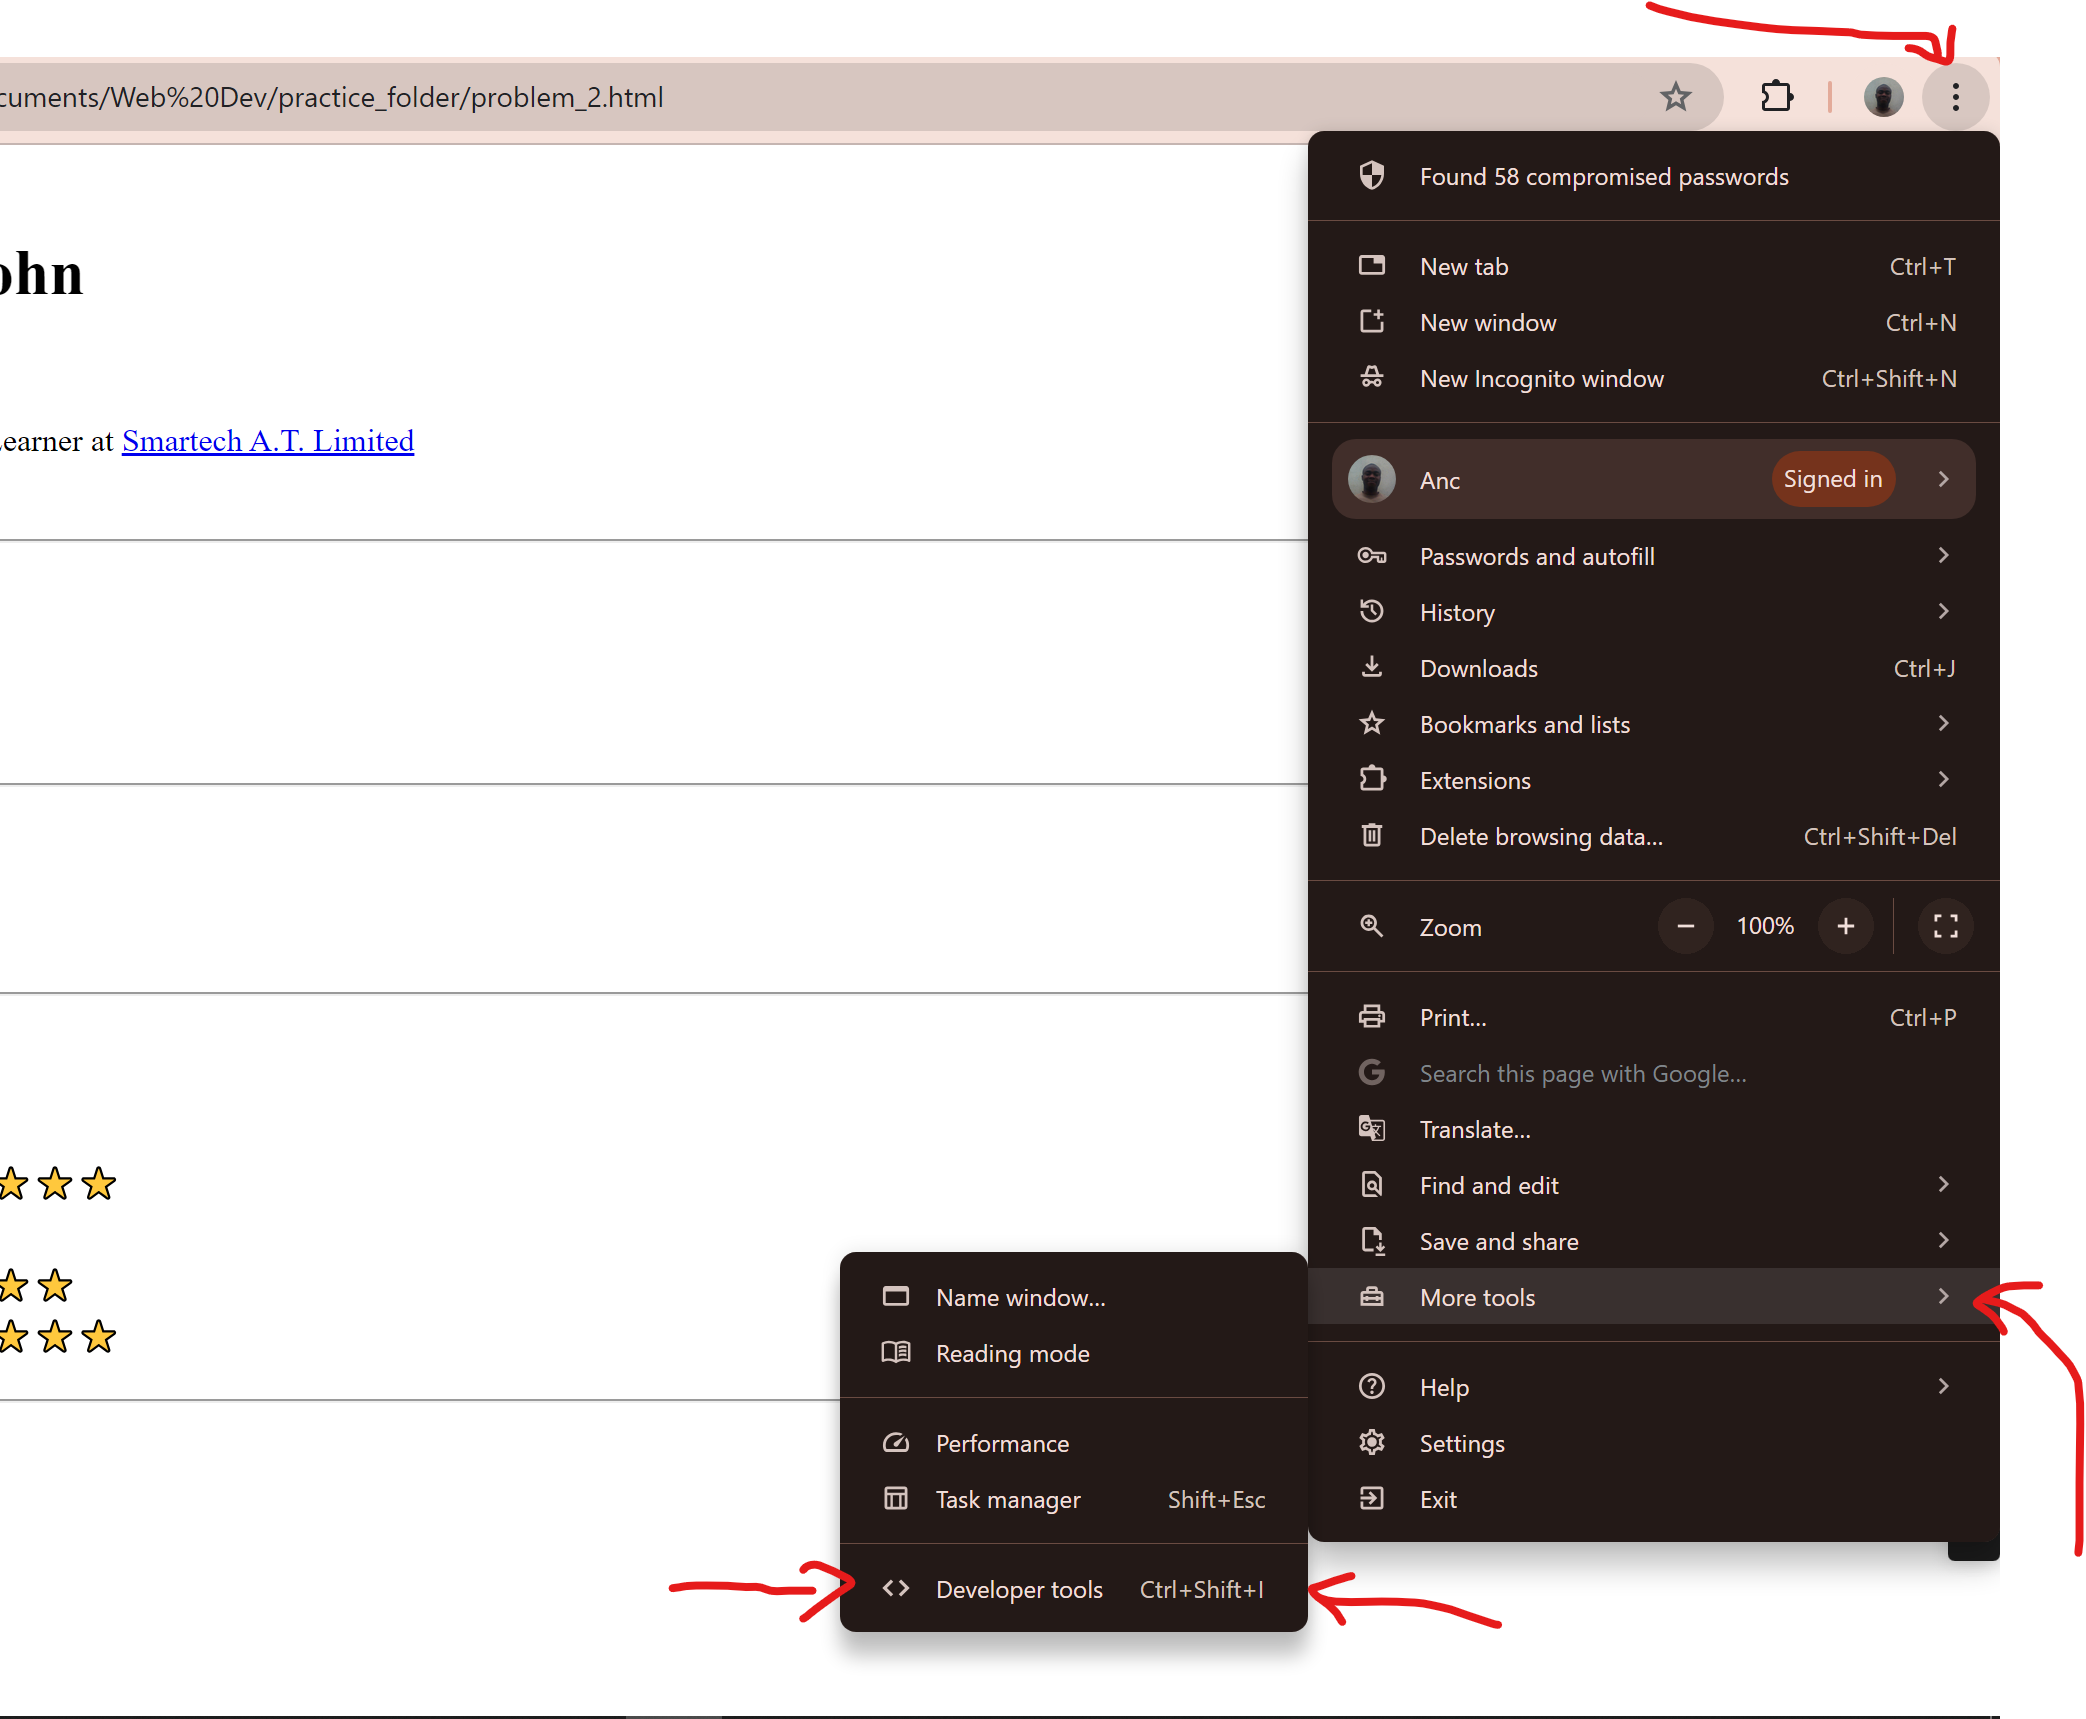Viewport: 2086px width, 1719px height.
Task: Open Smartech A.T. Limited hyperlink
Action: click(267, 440)
